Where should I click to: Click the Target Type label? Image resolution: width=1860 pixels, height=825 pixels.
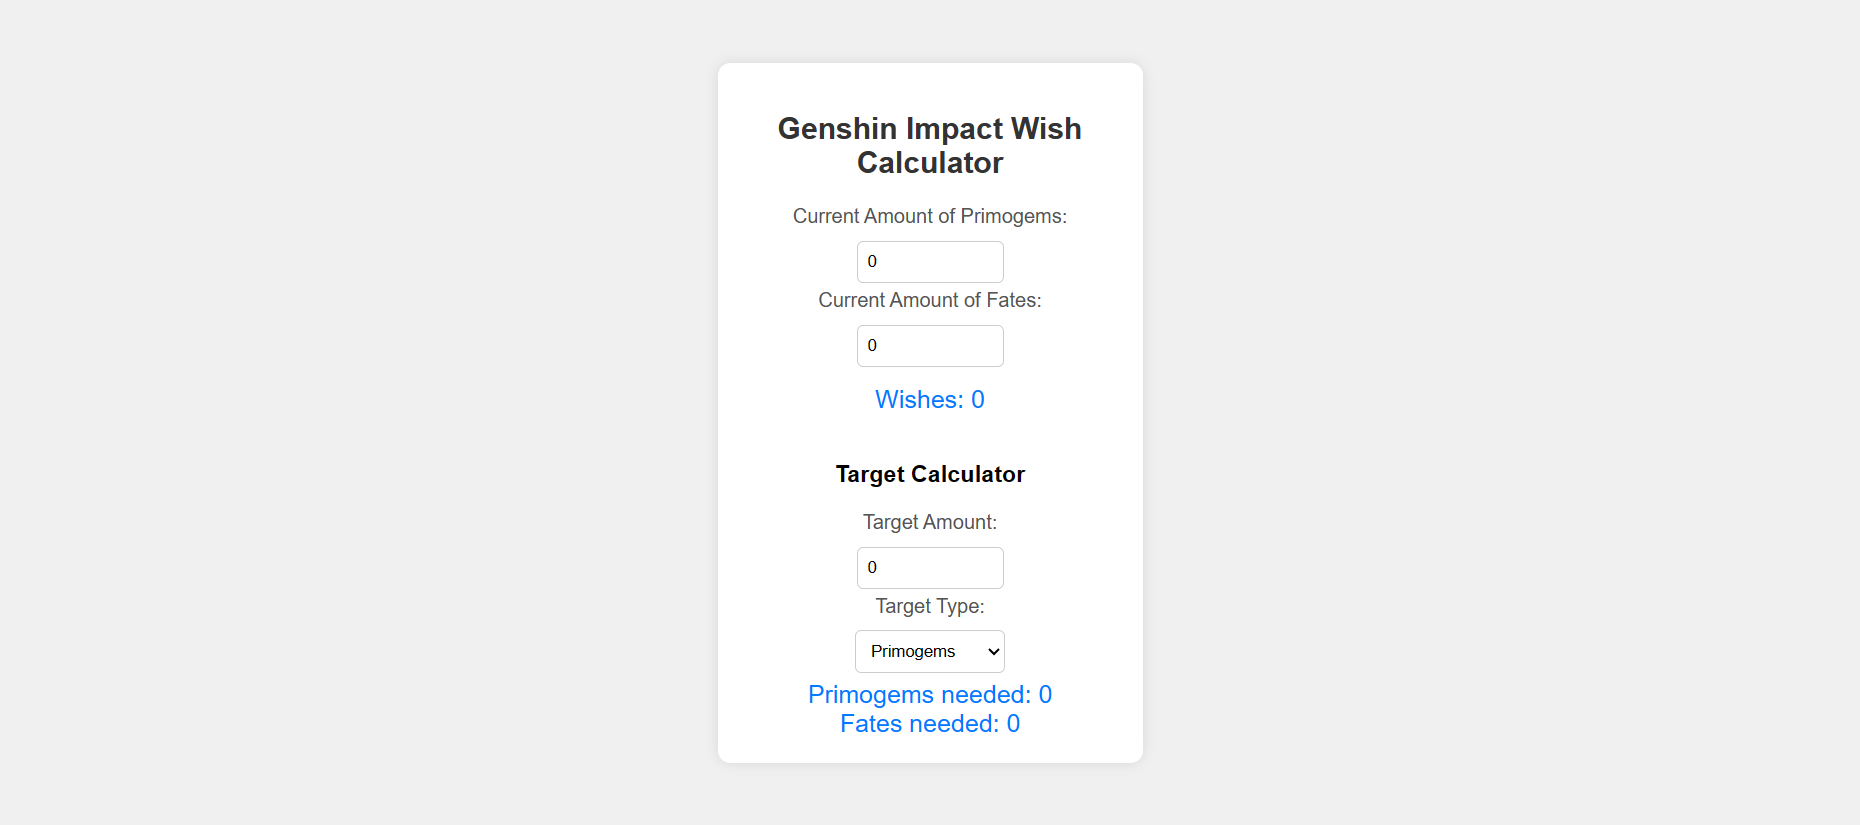(929, 606)
